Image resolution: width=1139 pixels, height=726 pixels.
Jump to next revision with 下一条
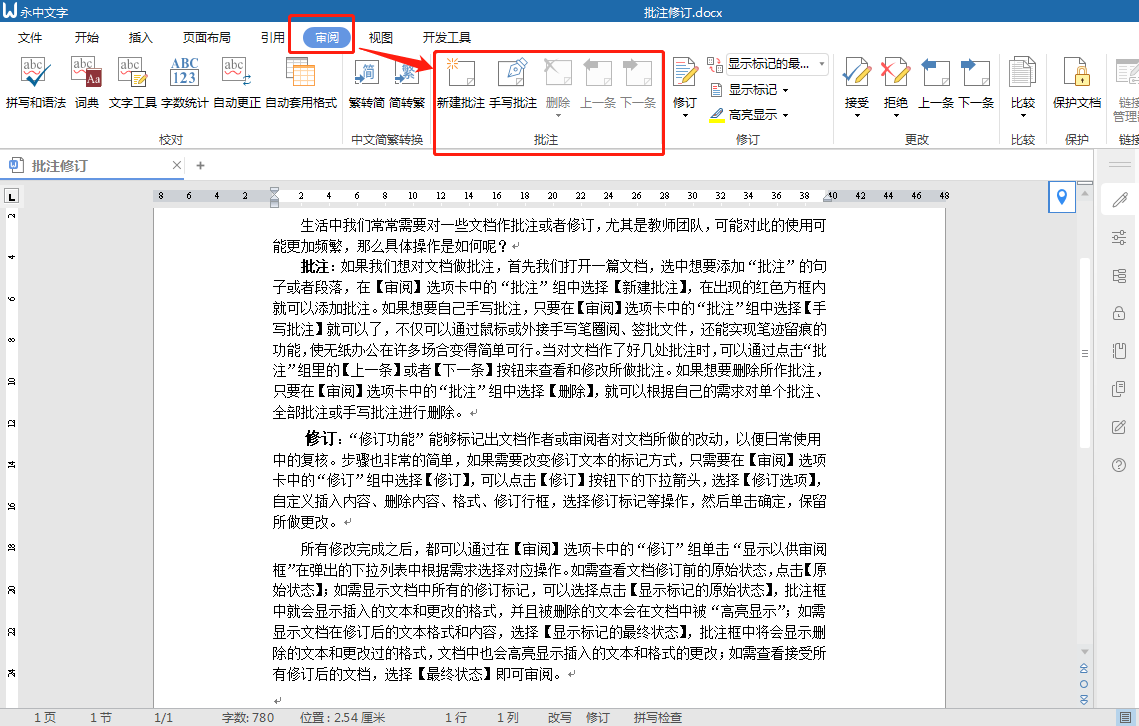pyautogui.click(x=976, y=85)
